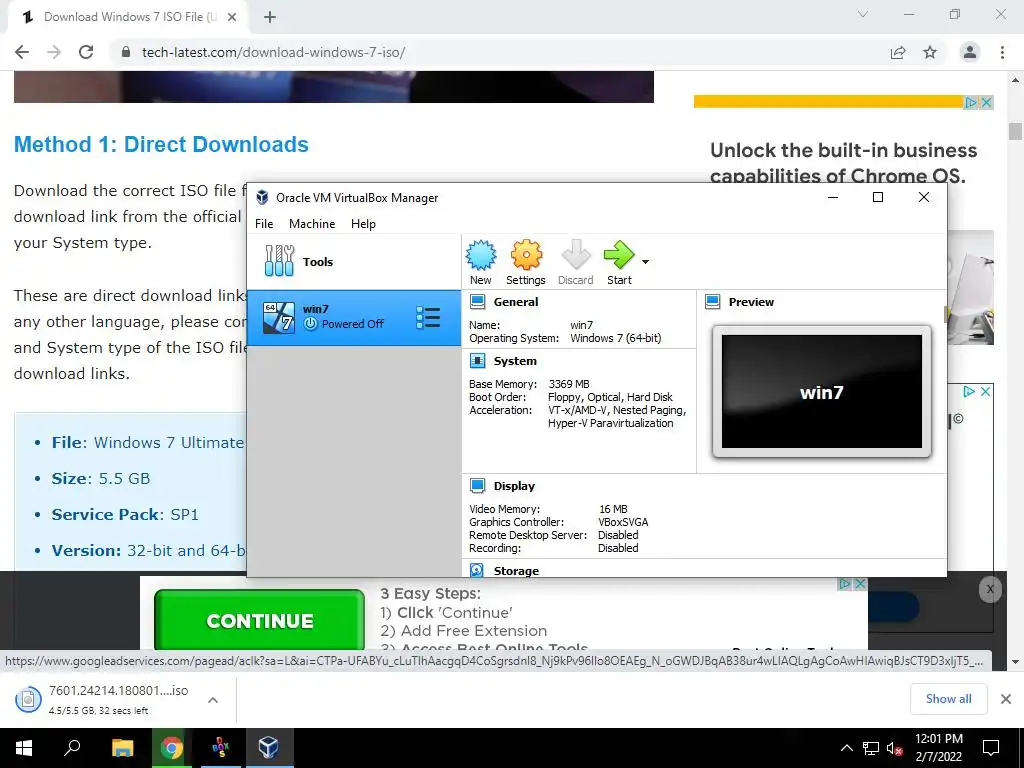1024x768 pixels.
Task: Click the Chrome address bar URL
Action: click(273, 52)
